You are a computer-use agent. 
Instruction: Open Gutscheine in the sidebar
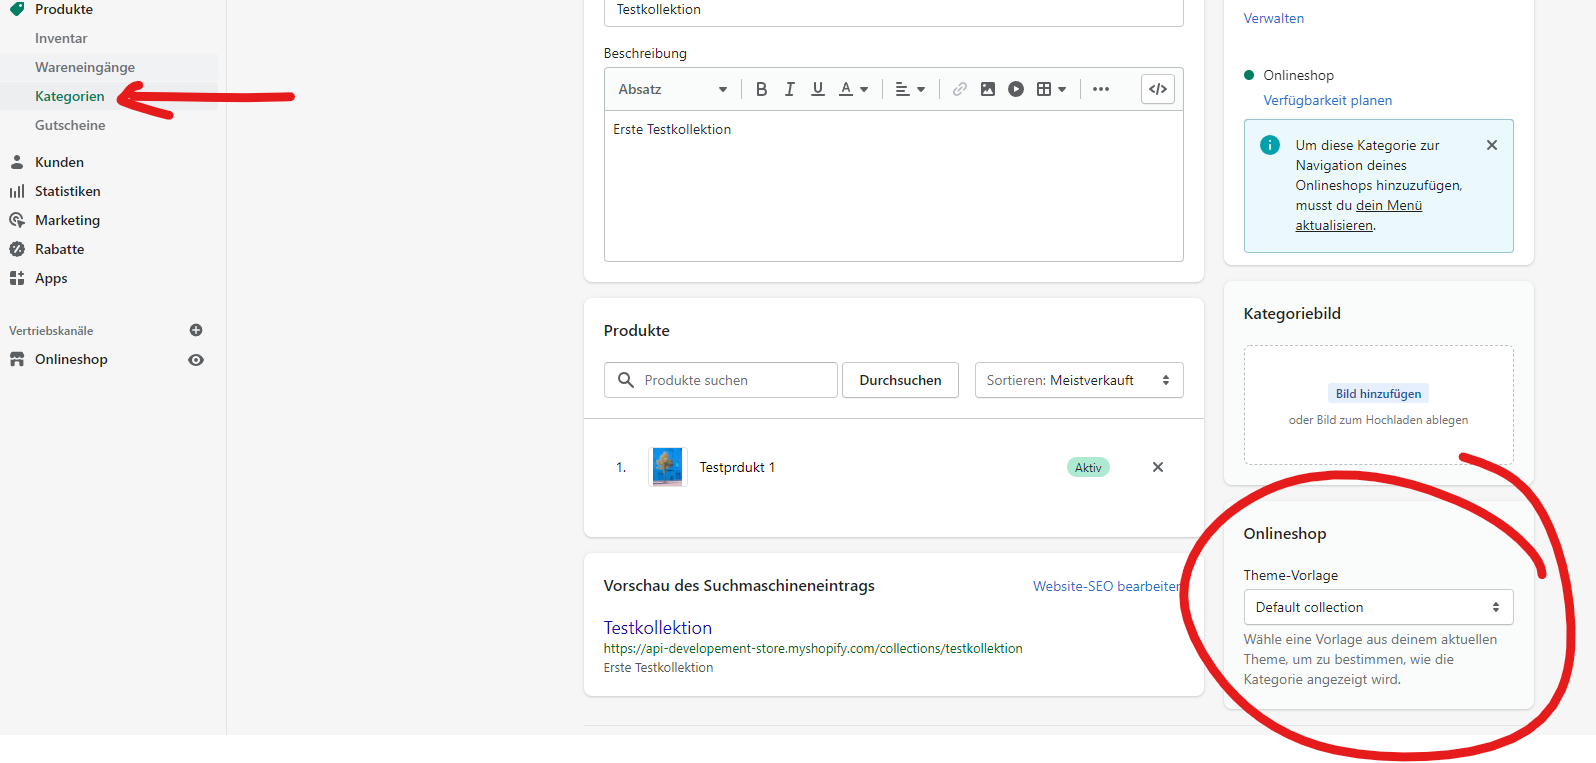coord(70,125)
